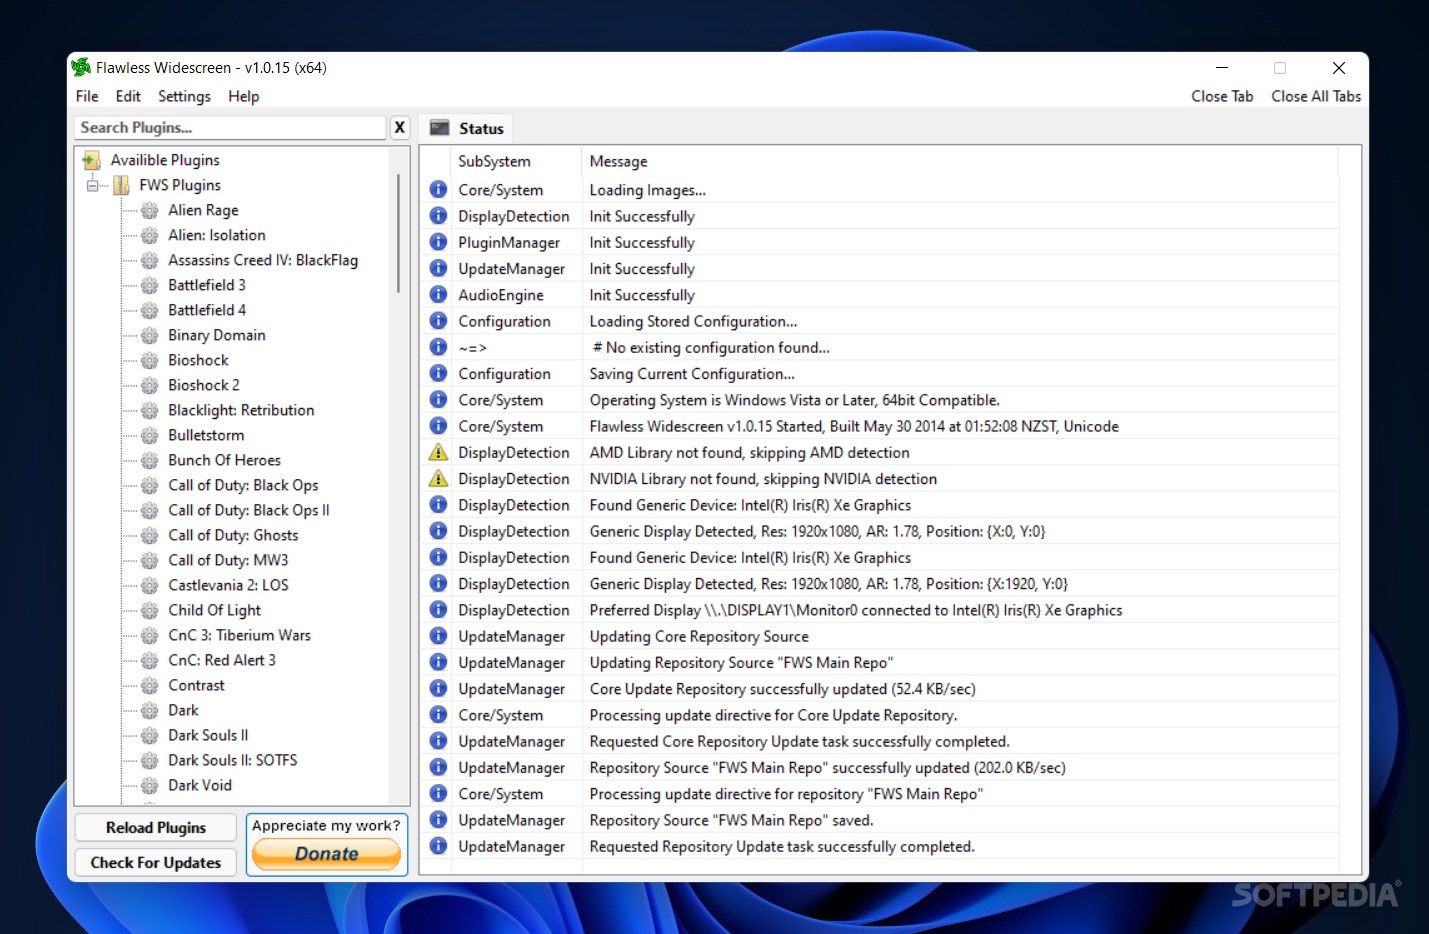
Task: Select Call of Duty: Black Ops plugin
Action: click(x=243, y=485)
